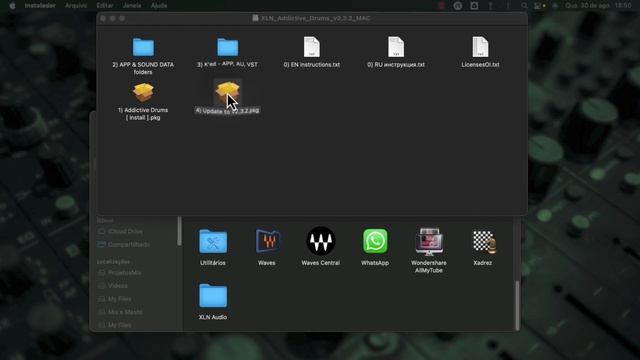
Task: Open the Apple menu
Action: [12, 6]
